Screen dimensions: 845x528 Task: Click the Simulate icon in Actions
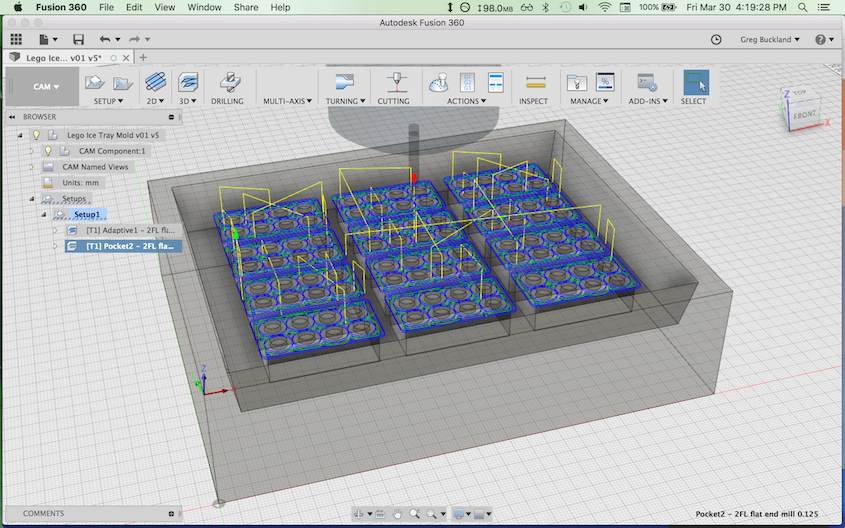(x=439, y=82)
